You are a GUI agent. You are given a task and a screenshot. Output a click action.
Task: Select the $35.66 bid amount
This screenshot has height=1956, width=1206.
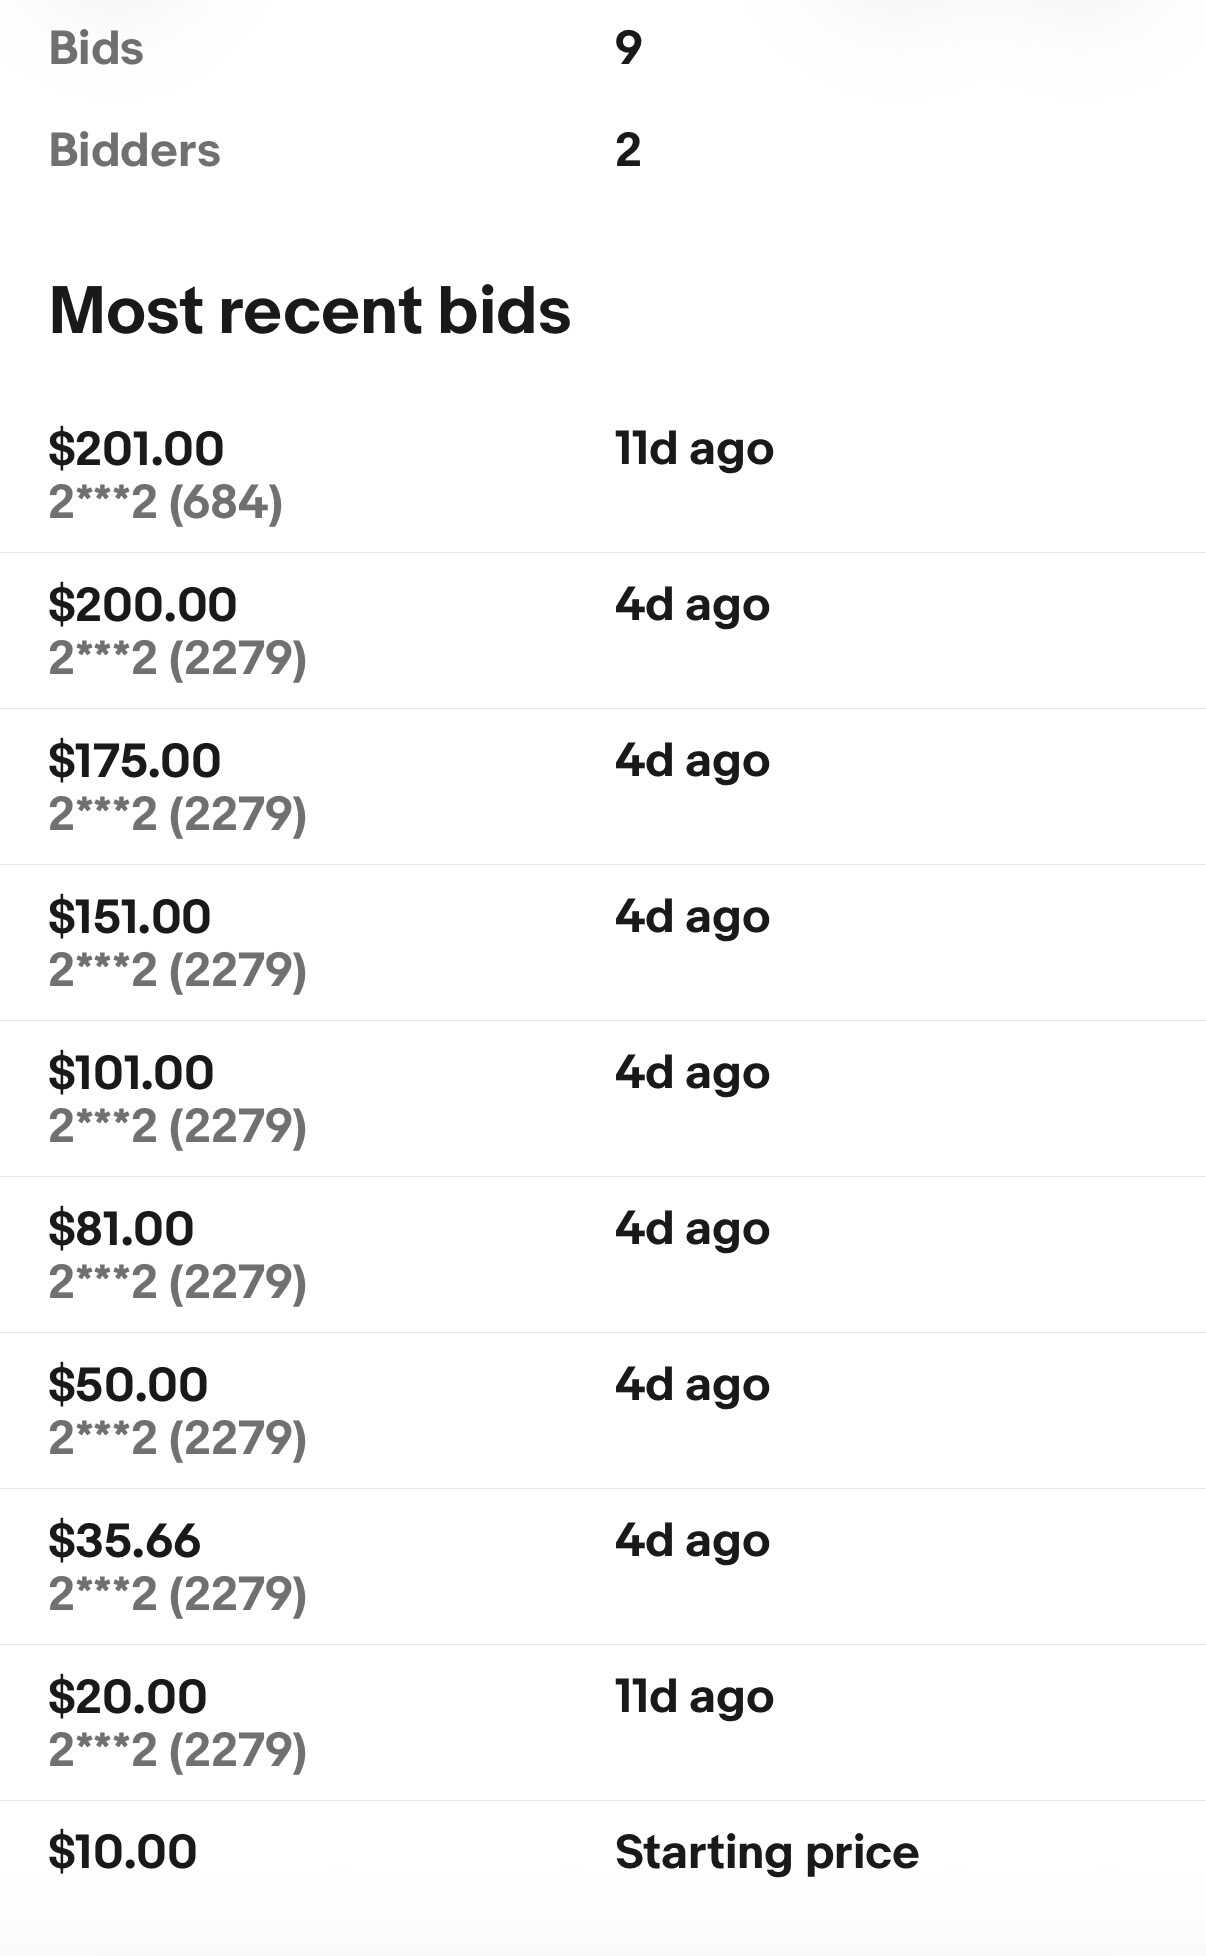click(x=124, y=1540)
